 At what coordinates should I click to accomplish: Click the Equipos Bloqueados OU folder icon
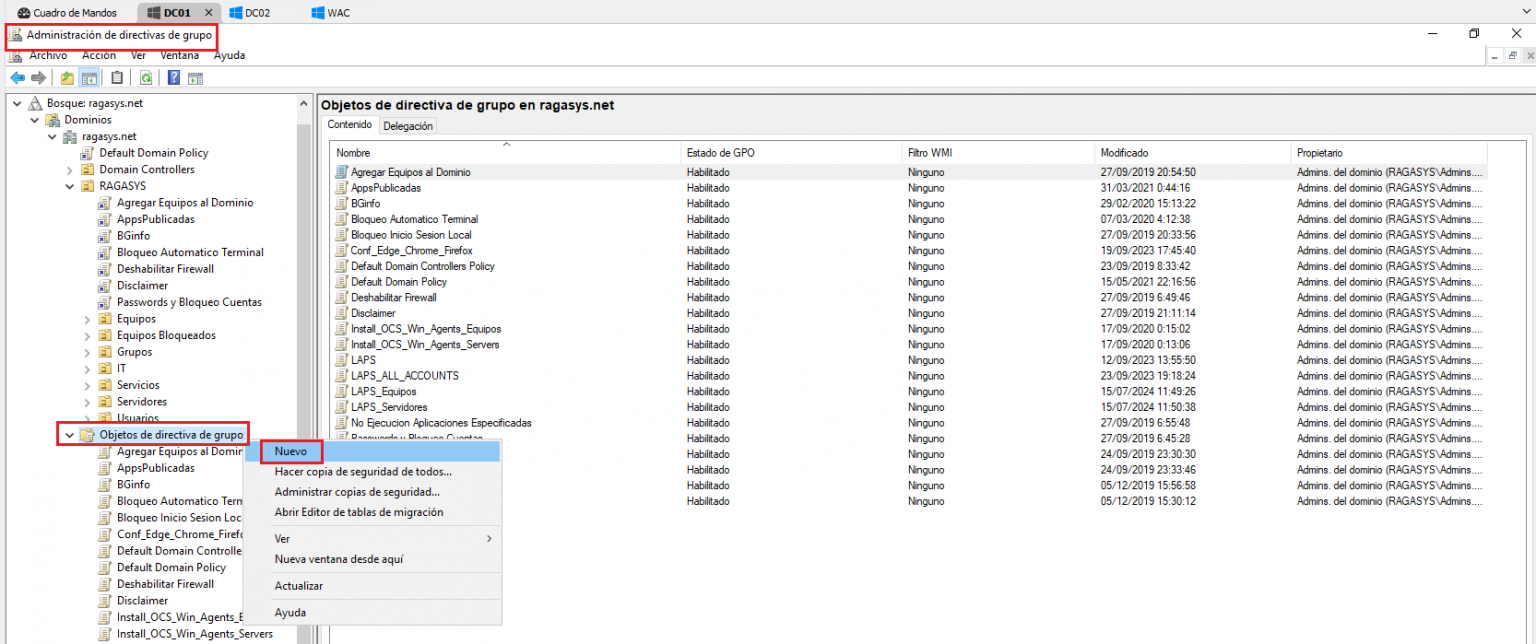pyautogui.click(x=105, y=335)
